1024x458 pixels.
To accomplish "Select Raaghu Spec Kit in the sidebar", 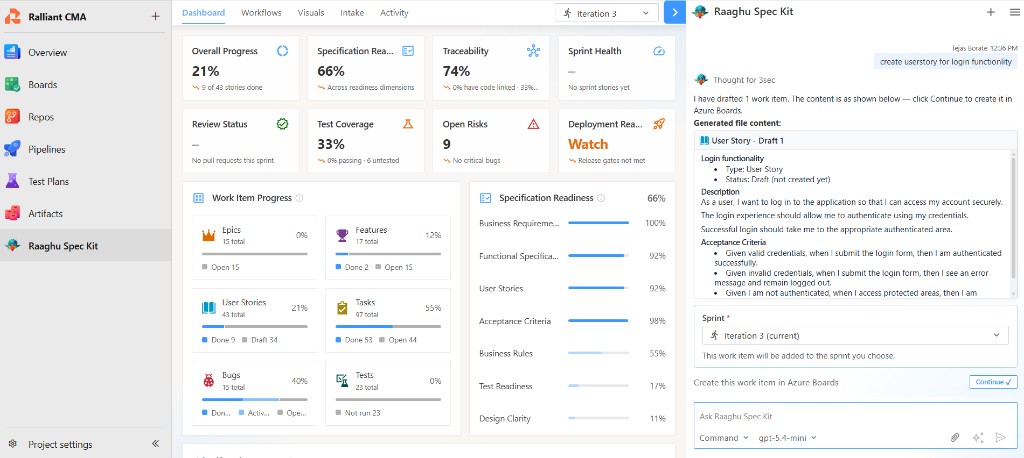I will 86,246.
